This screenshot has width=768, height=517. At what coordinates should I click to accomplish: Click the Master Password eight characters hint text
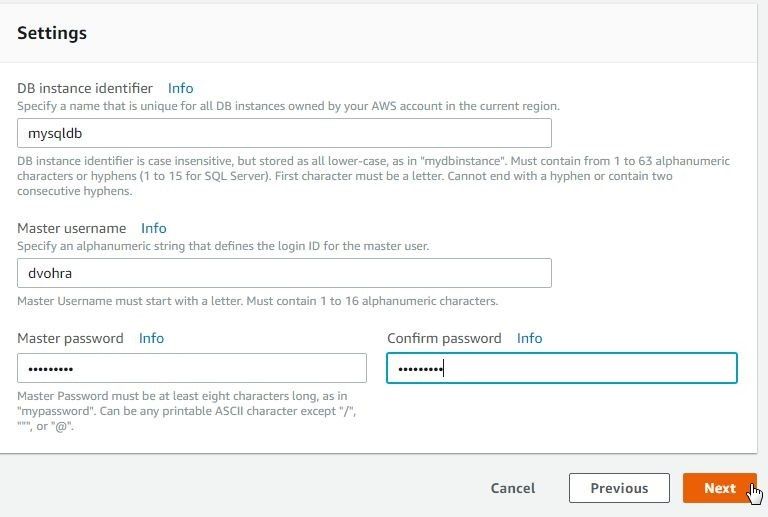[x=187, y=411]
